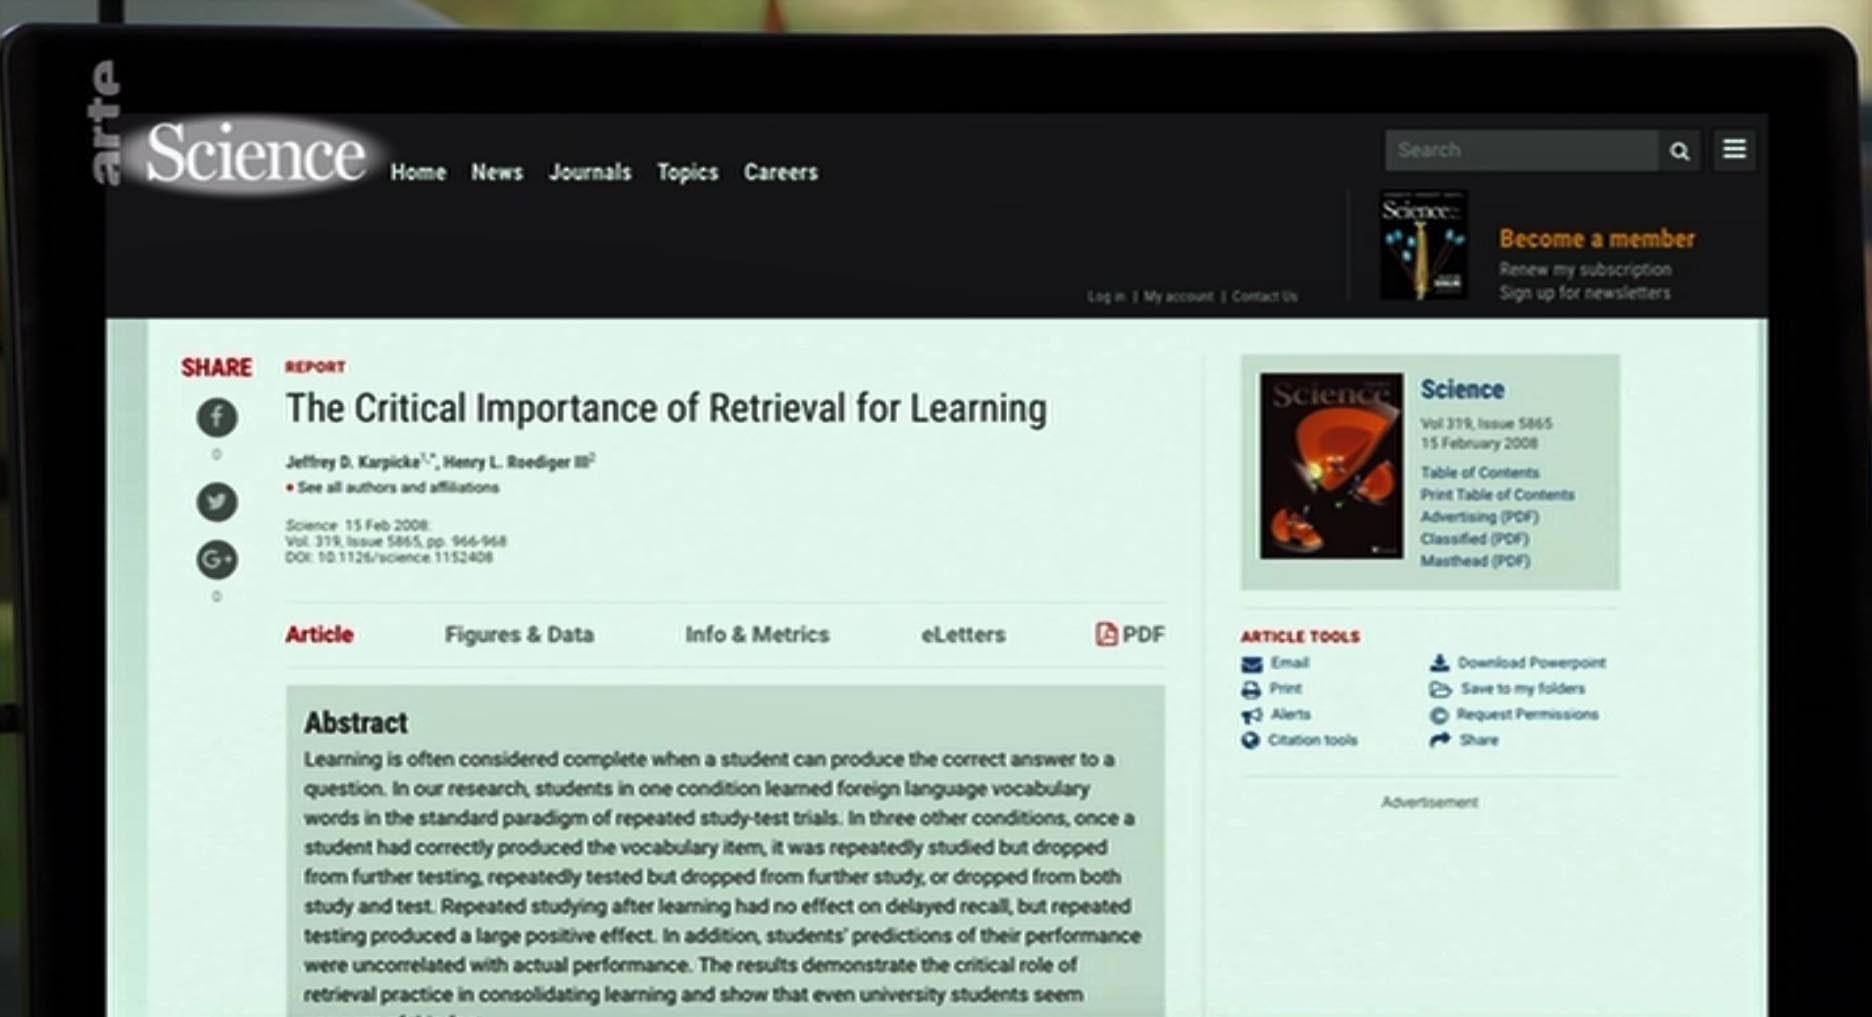The width and height of the screenshot is (1872, 1017).
Task: Open the Table of Contents link
Action: (1479, 473)
